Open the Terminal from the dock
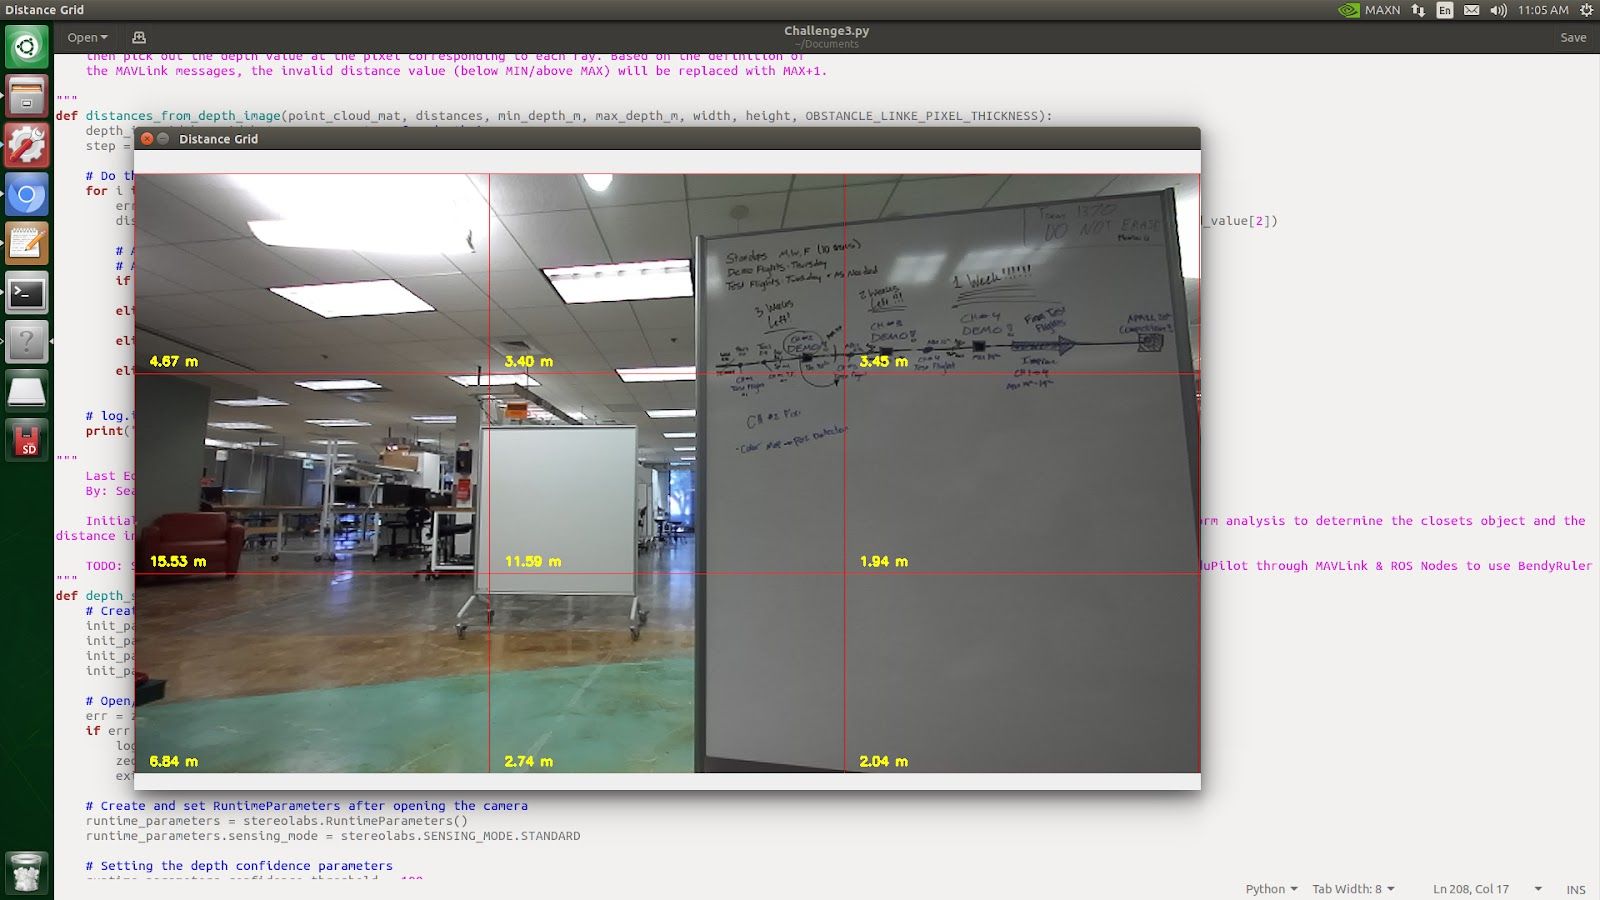This screenshot has width=1600, height=900. (27, 294)
